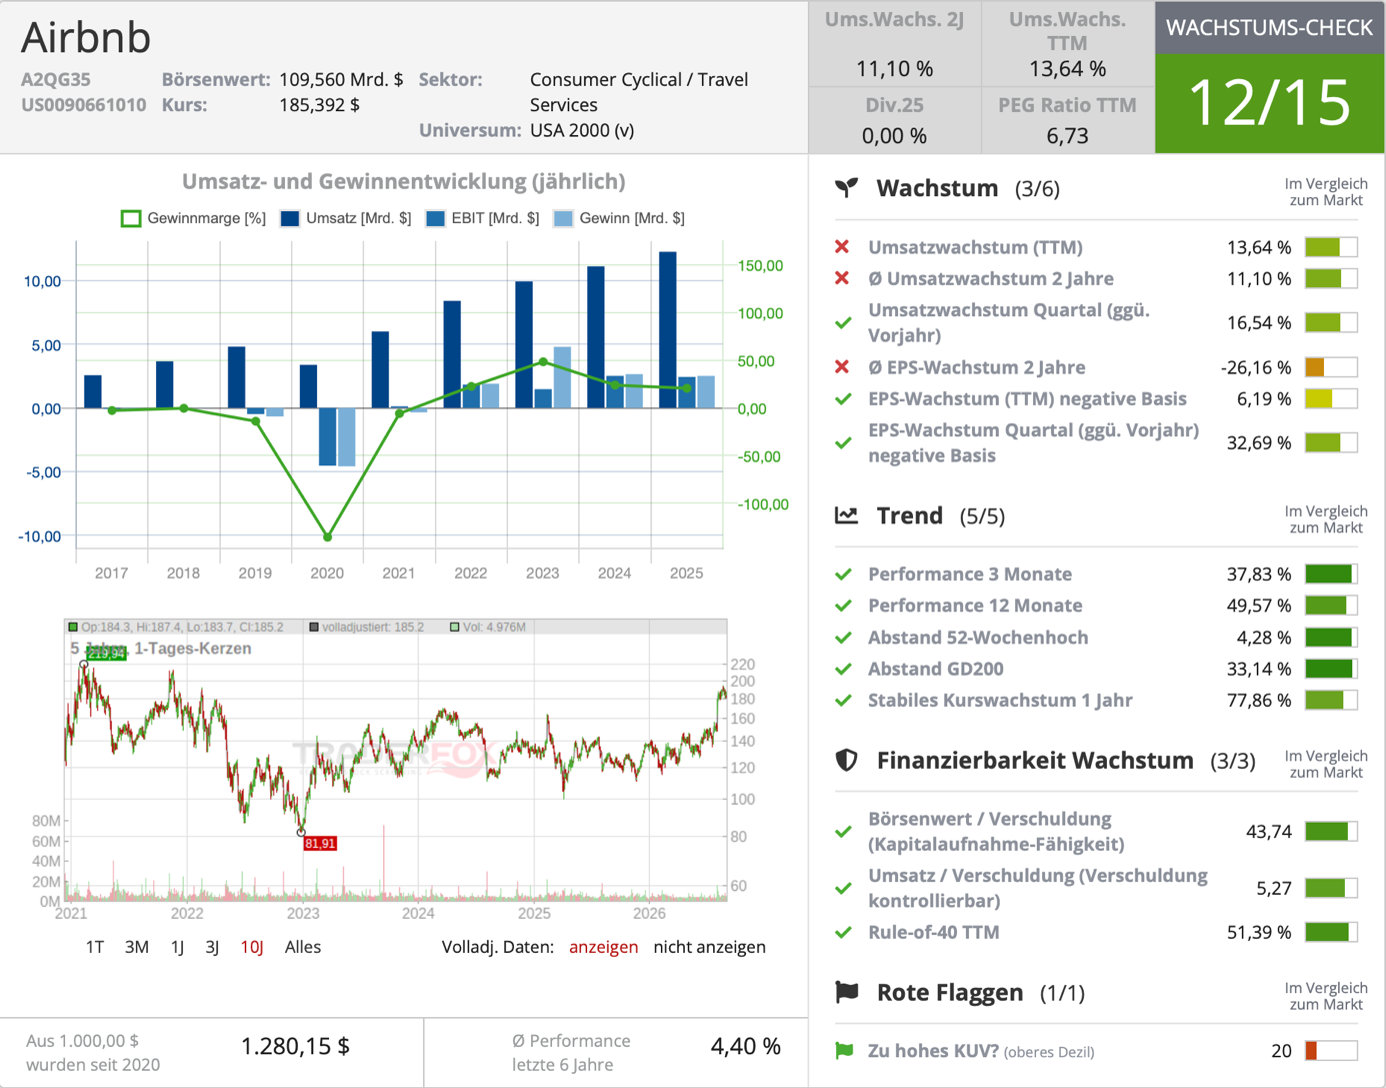Switch the chart to the 10J range
The image size is (1386, 1088).
(252, 947)
